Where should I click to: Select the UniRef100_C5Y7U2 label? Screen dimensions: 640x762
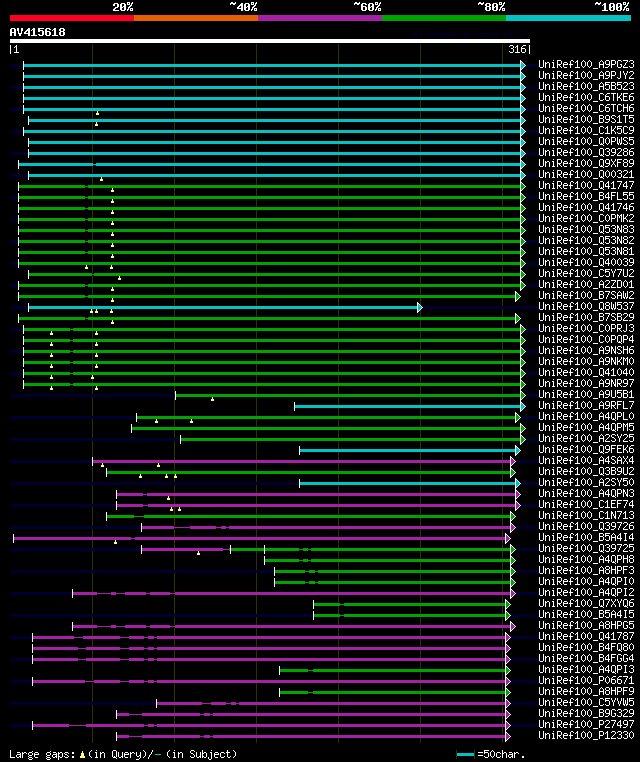pyautogui.click(x=586, y=273)
